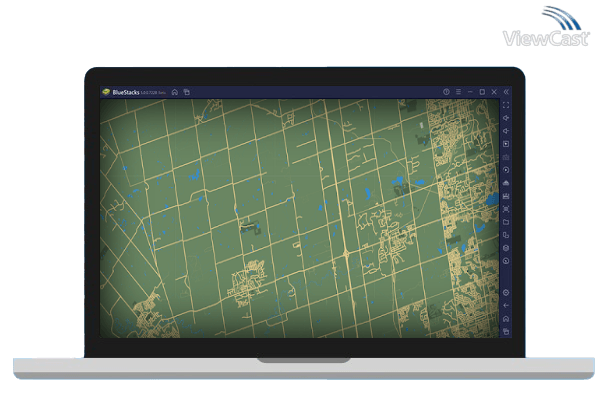Click the BlueStacks logo in title bar
Viewport: 602px width, 414px height.
[106, 92]
